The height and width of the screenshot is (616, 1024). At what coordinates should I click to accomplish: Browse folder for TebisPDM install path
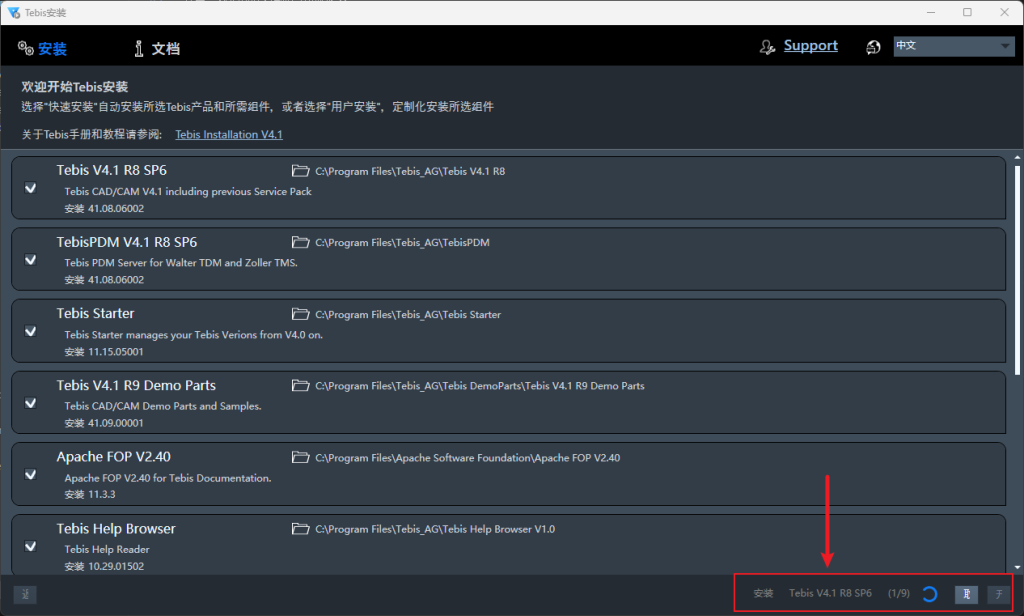point(300,242)
